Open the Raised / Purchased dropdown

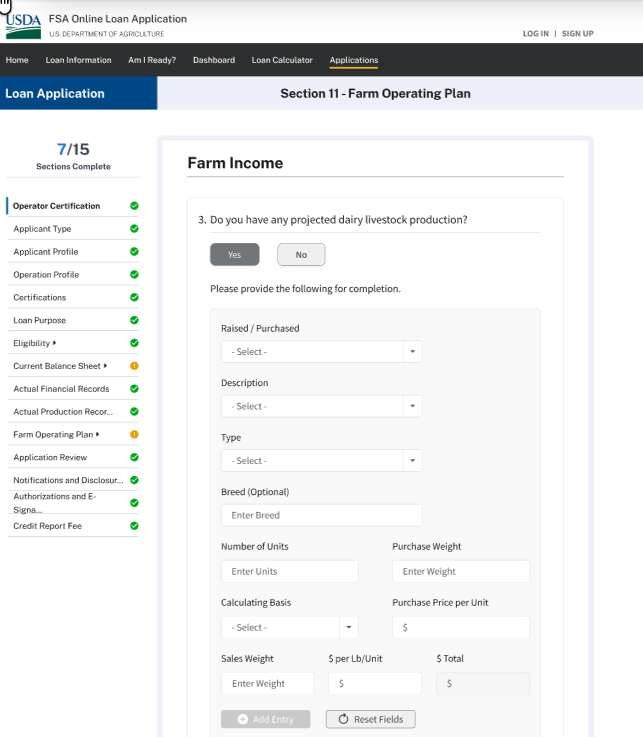[x=321, y=352]
